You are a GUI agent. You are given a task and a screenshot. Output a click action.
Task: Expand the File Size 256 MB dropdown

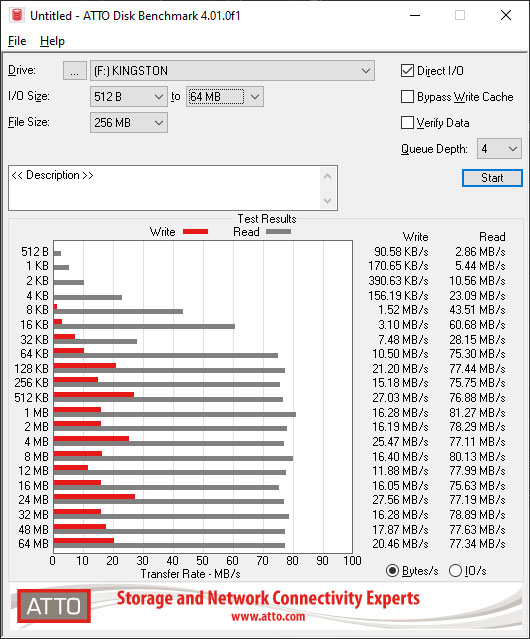pyautogui.click(x=129, y=123)
